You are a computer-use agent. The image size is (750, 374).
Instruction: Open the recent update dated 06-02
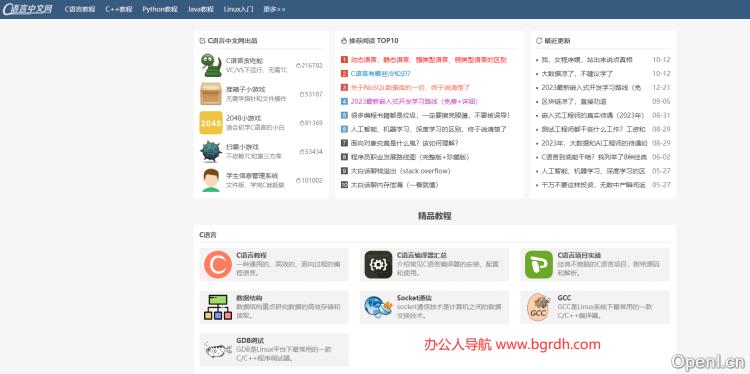[594, 157]
